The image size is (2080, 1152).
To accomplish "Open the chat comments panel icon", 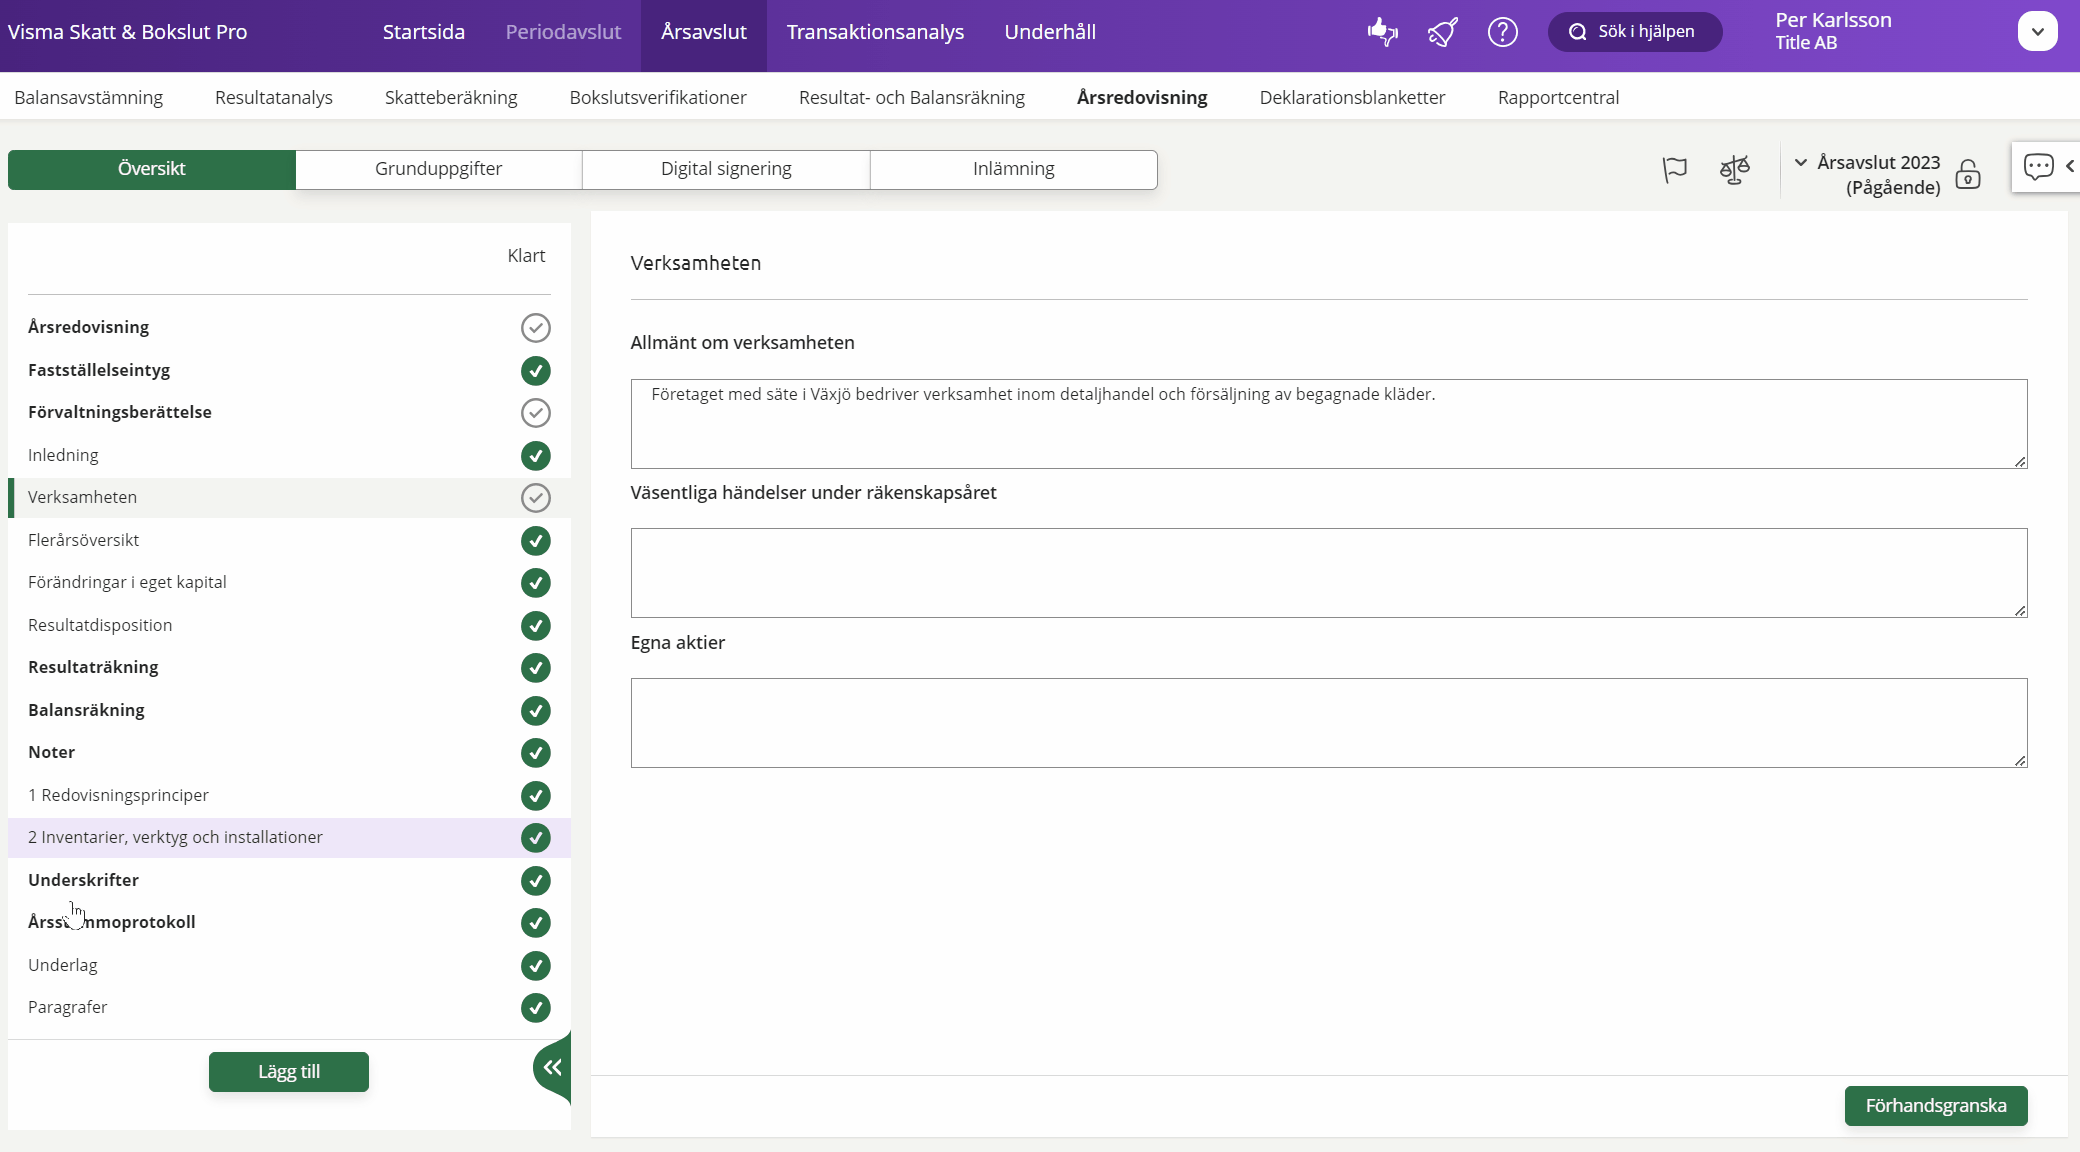I will pos(2038,166).
